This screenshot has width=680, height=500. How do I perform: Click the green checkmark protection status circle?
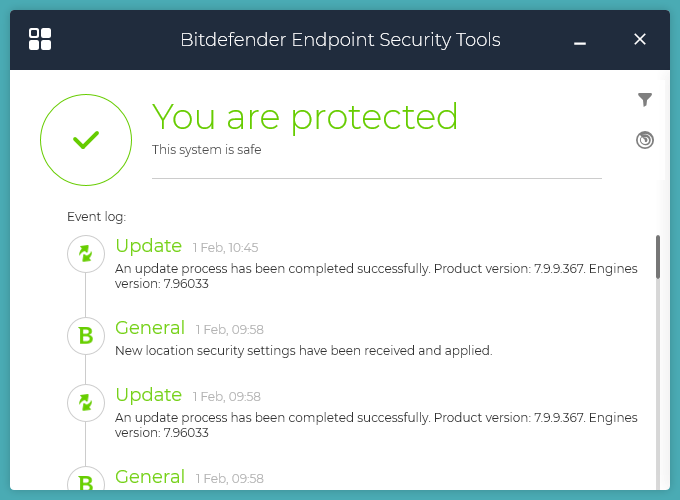point(86,140)
